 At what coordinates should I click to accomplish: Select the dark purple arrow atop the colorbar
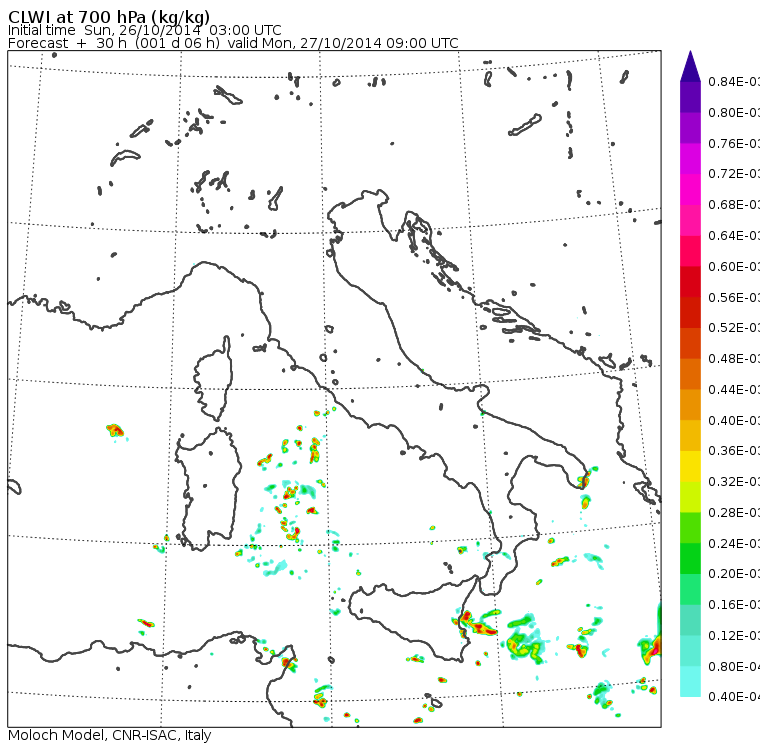pos(690,66)
